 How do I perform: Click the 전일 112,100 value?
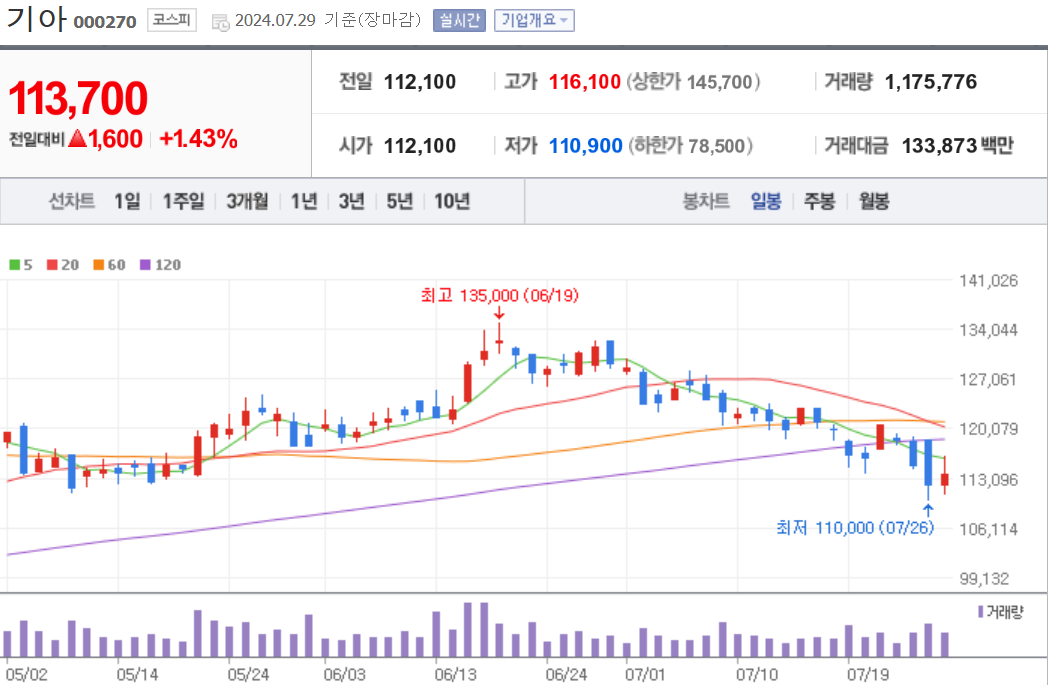point(420,82)
